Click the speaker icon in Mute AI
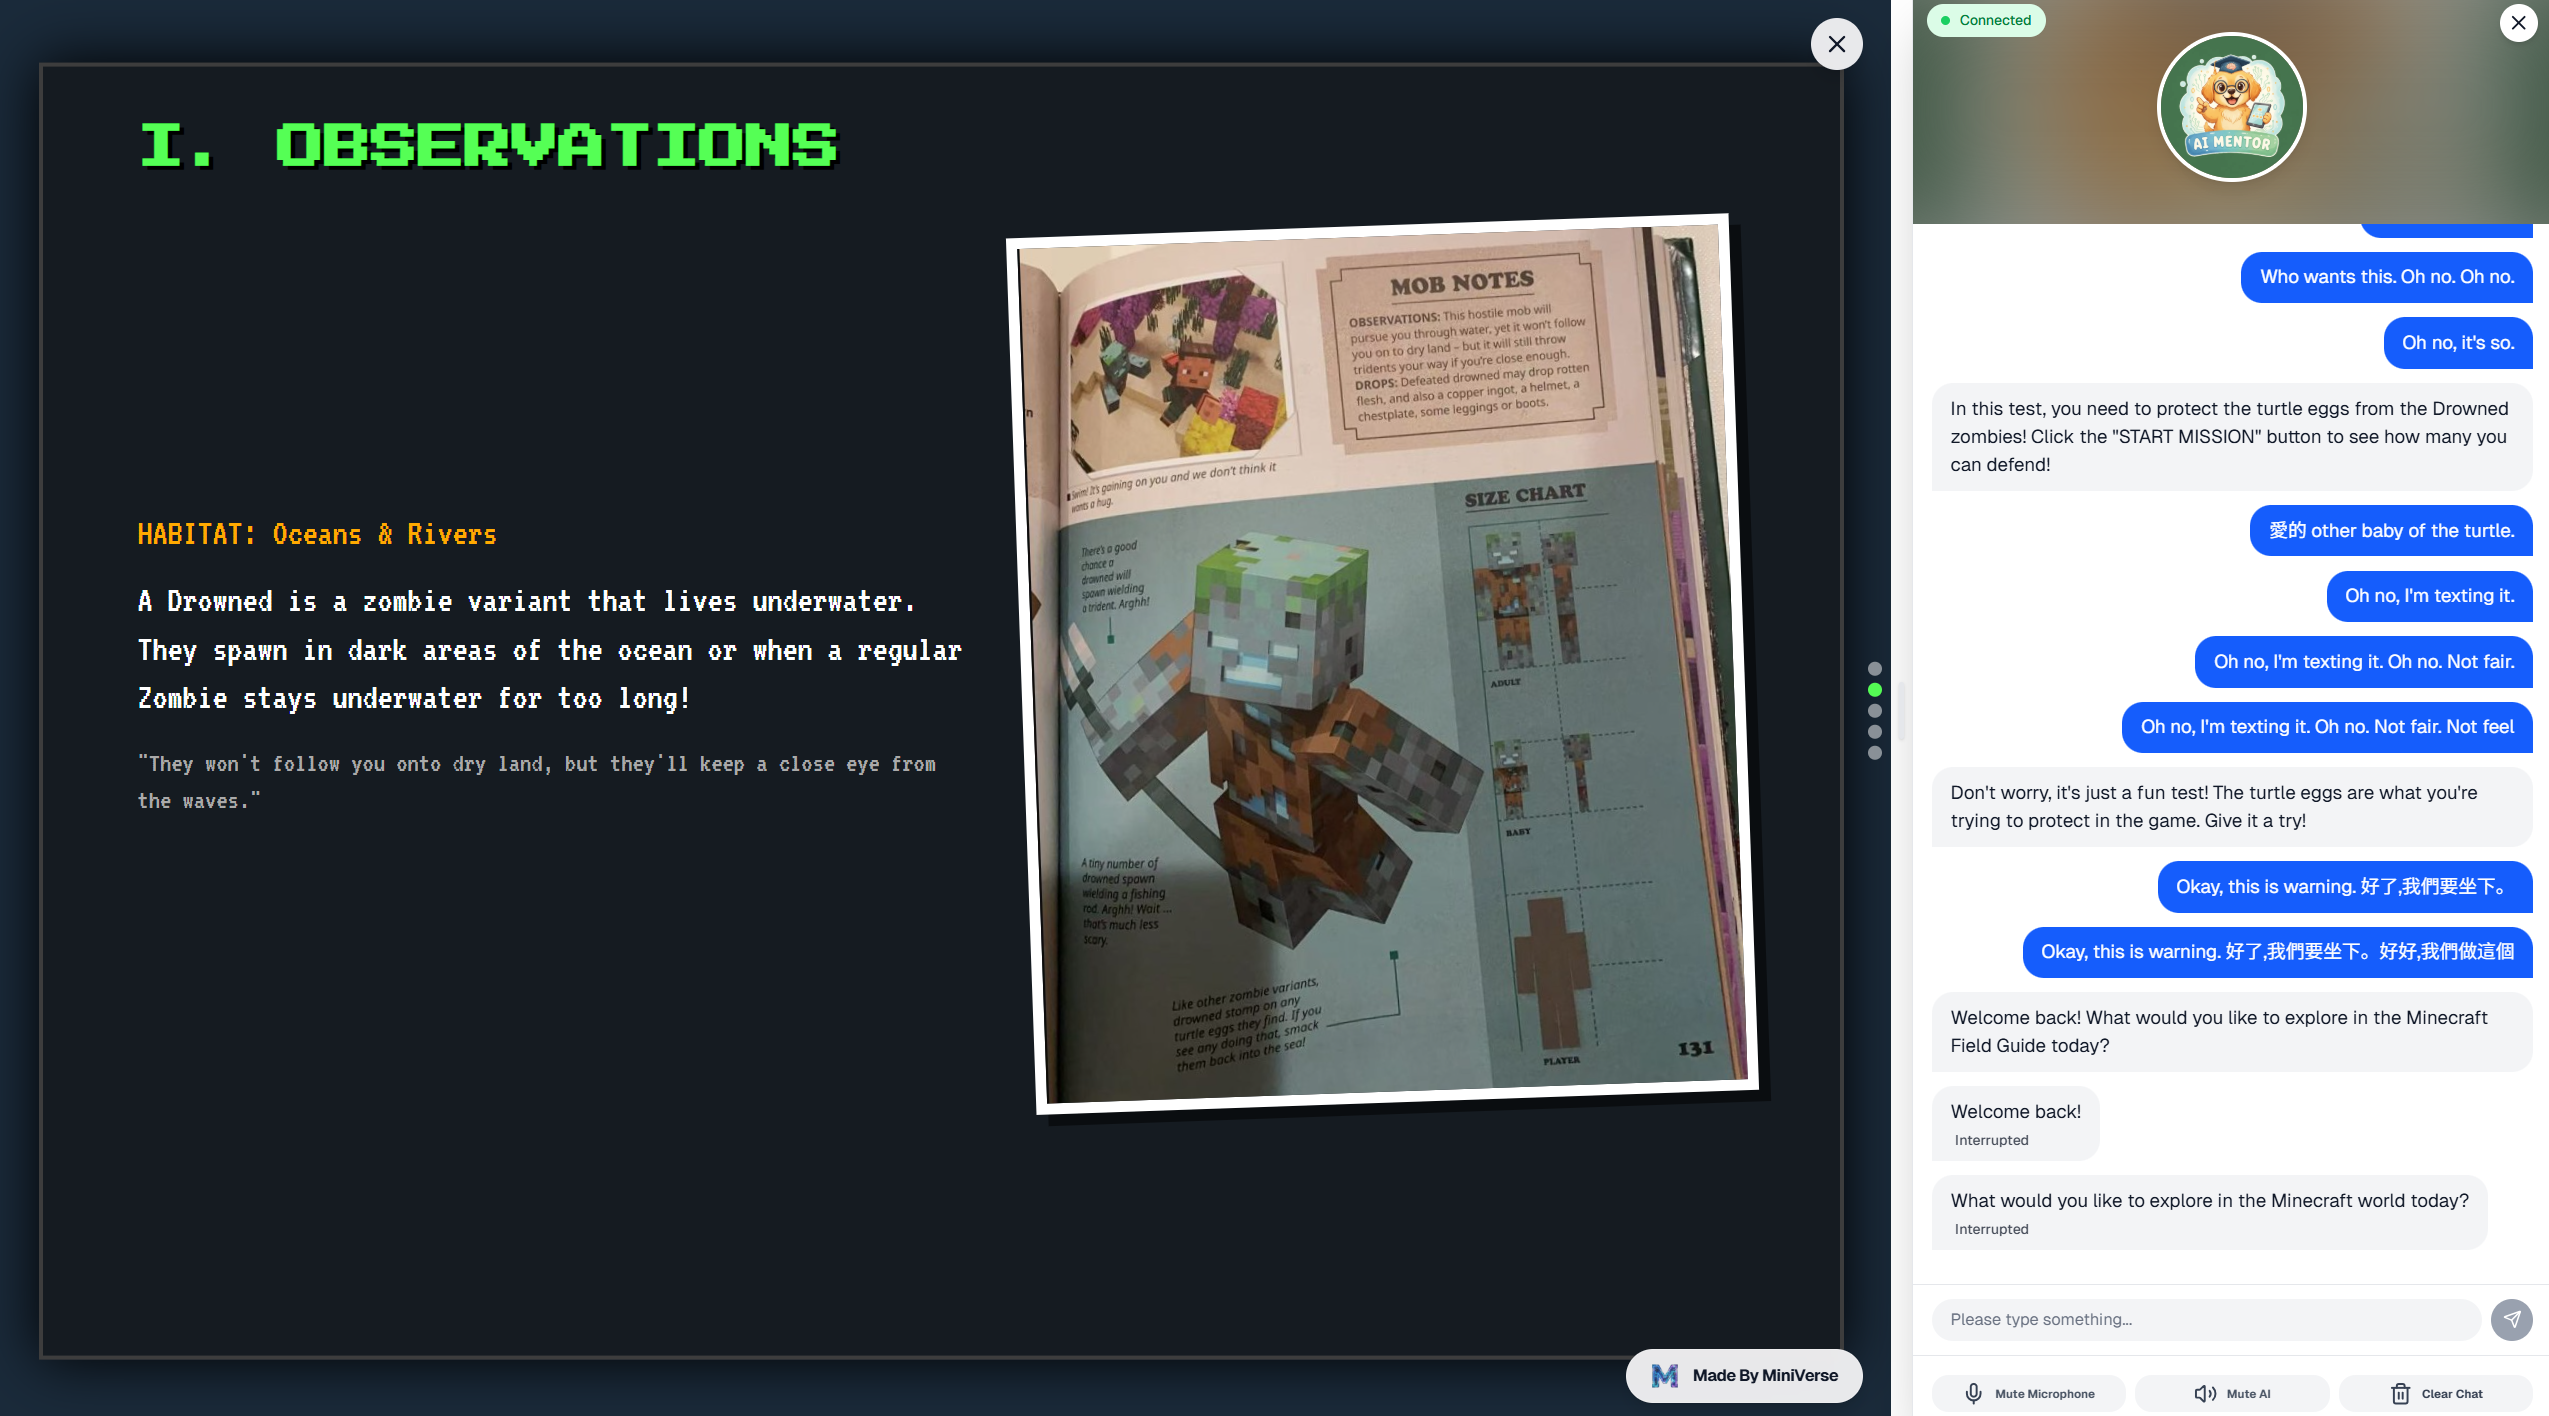 pyautogui.click(x=2205, y=1393)
